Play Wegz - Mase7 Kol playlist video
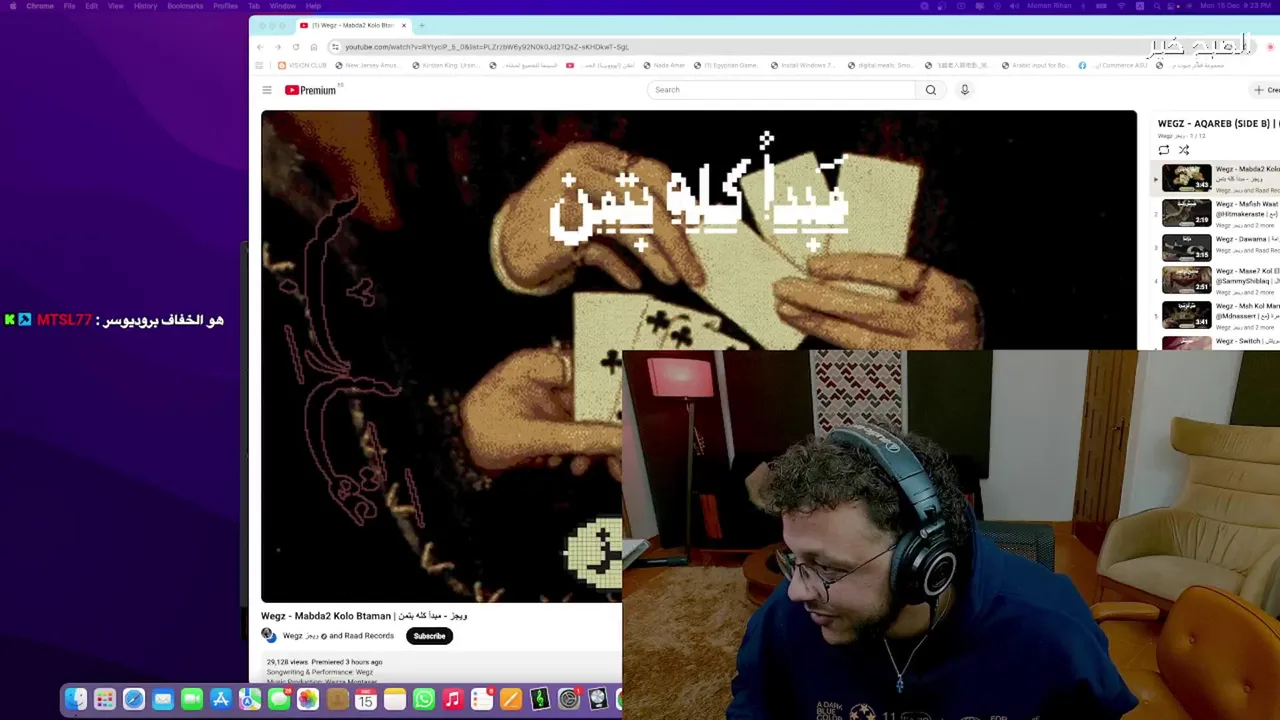 click(x=1187, y=281)
